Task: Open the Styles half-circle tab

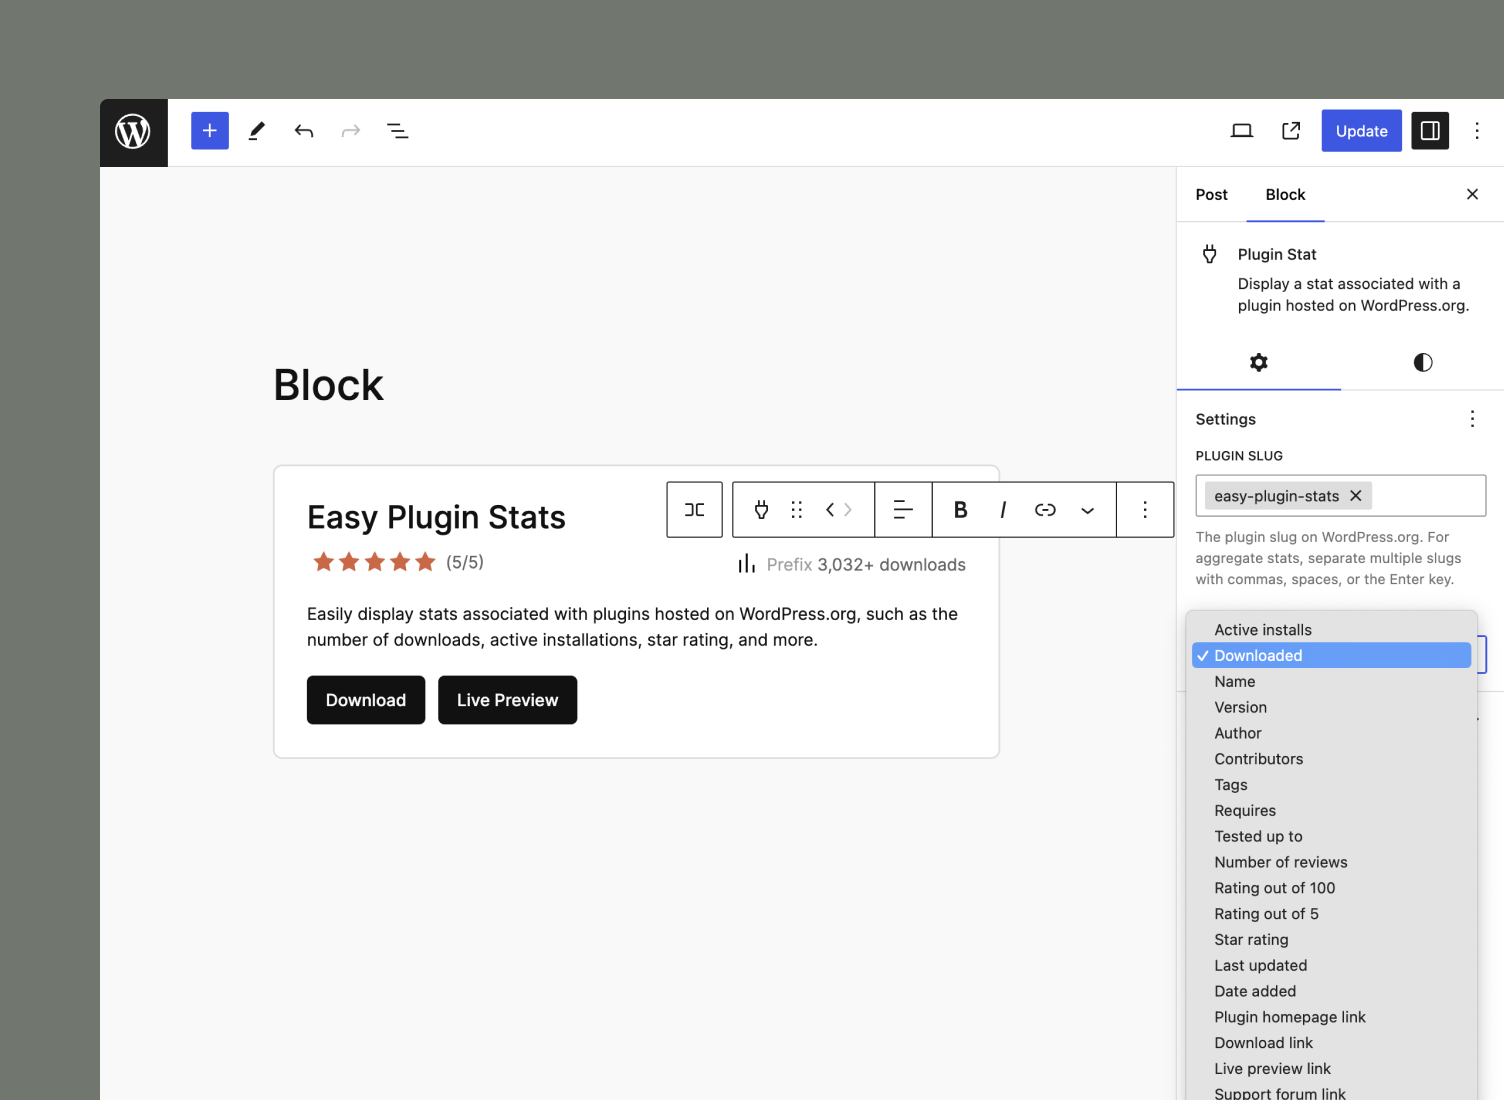Action: (1423, 362)
